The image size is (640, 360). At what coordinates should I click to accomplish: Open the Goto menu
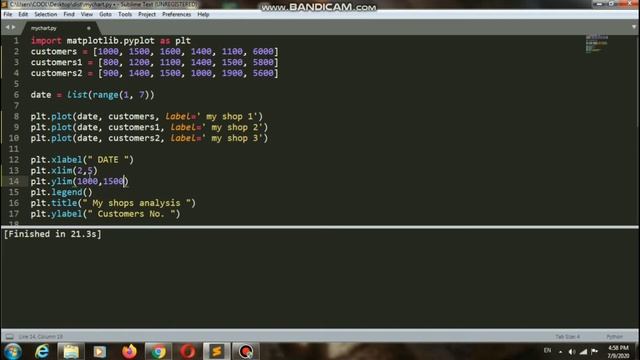[x=105, y=14]
